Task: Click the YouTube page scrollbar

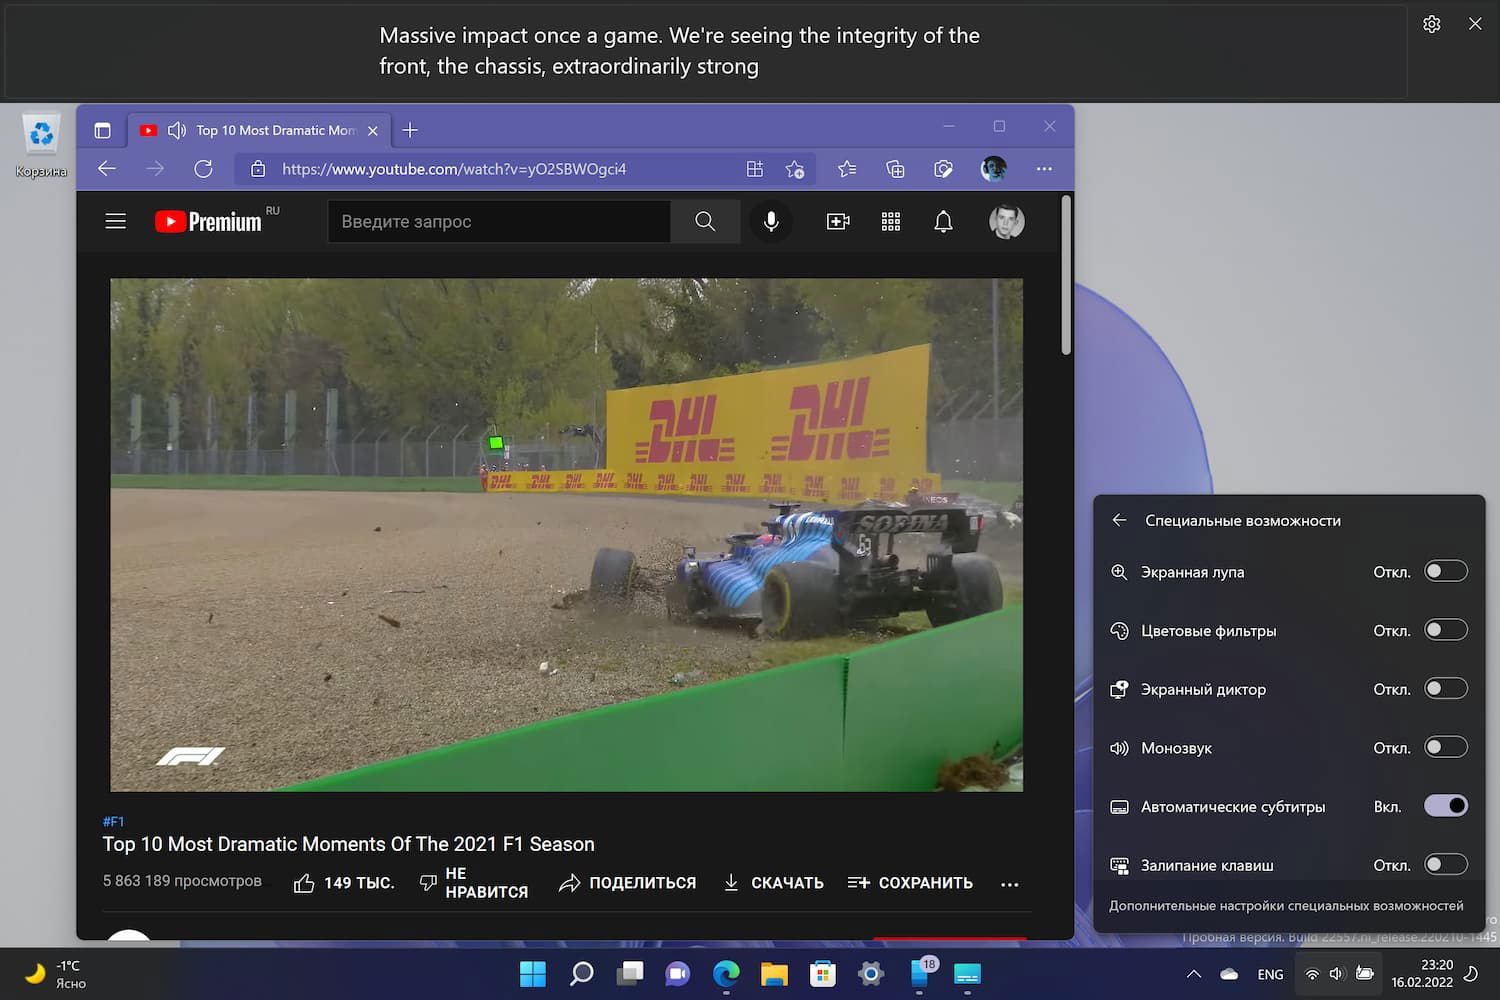Action: tap(1066, 275)
